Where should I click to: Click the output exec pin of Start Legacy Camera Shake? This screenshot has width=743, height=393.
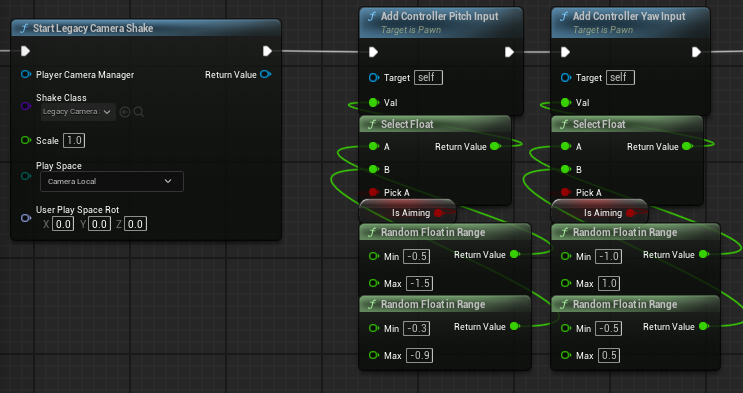[267, 51]
